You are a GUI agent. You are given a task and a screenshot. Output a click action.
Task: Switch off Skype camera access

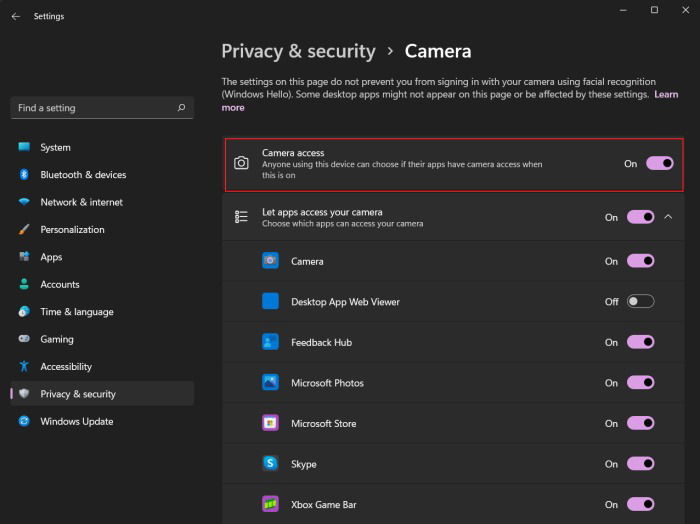click(641, 463)
